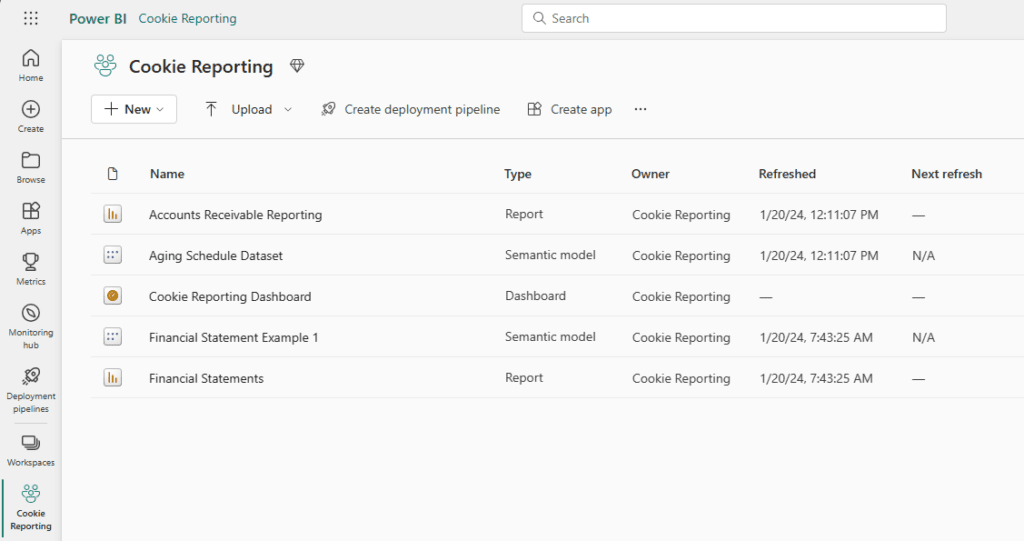This screenshot has width=1024, height=541.
Task: Open the Workspaces pane
Action: 31,450
